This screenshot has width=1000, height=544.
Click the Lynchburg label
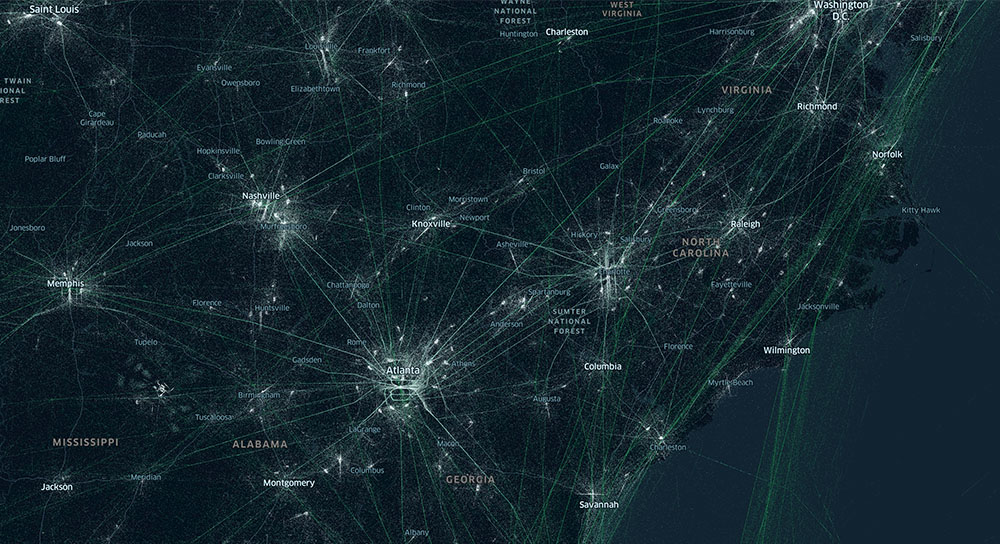716,110
